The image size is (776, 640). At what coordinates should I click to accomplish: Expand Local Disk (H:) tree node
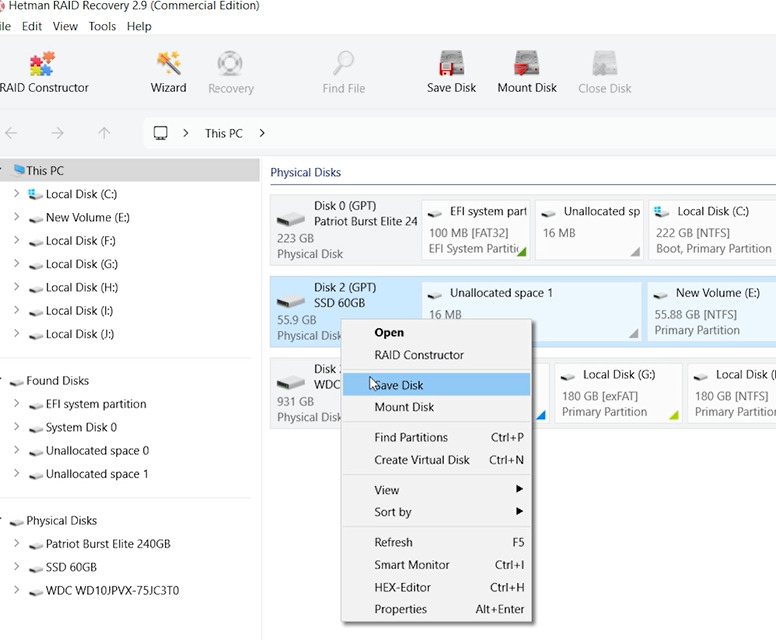coord(16,287)
